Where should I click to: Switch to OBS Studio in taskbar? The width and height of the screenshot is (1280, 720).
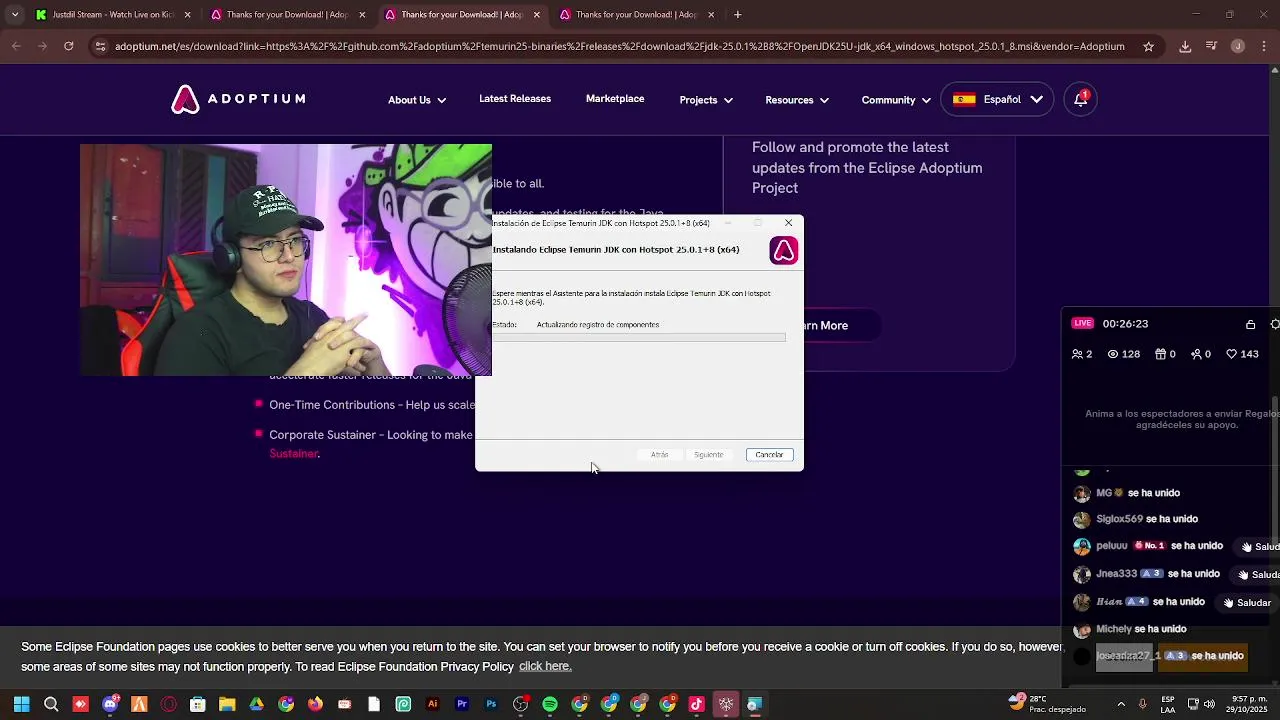tap(521, 704)
